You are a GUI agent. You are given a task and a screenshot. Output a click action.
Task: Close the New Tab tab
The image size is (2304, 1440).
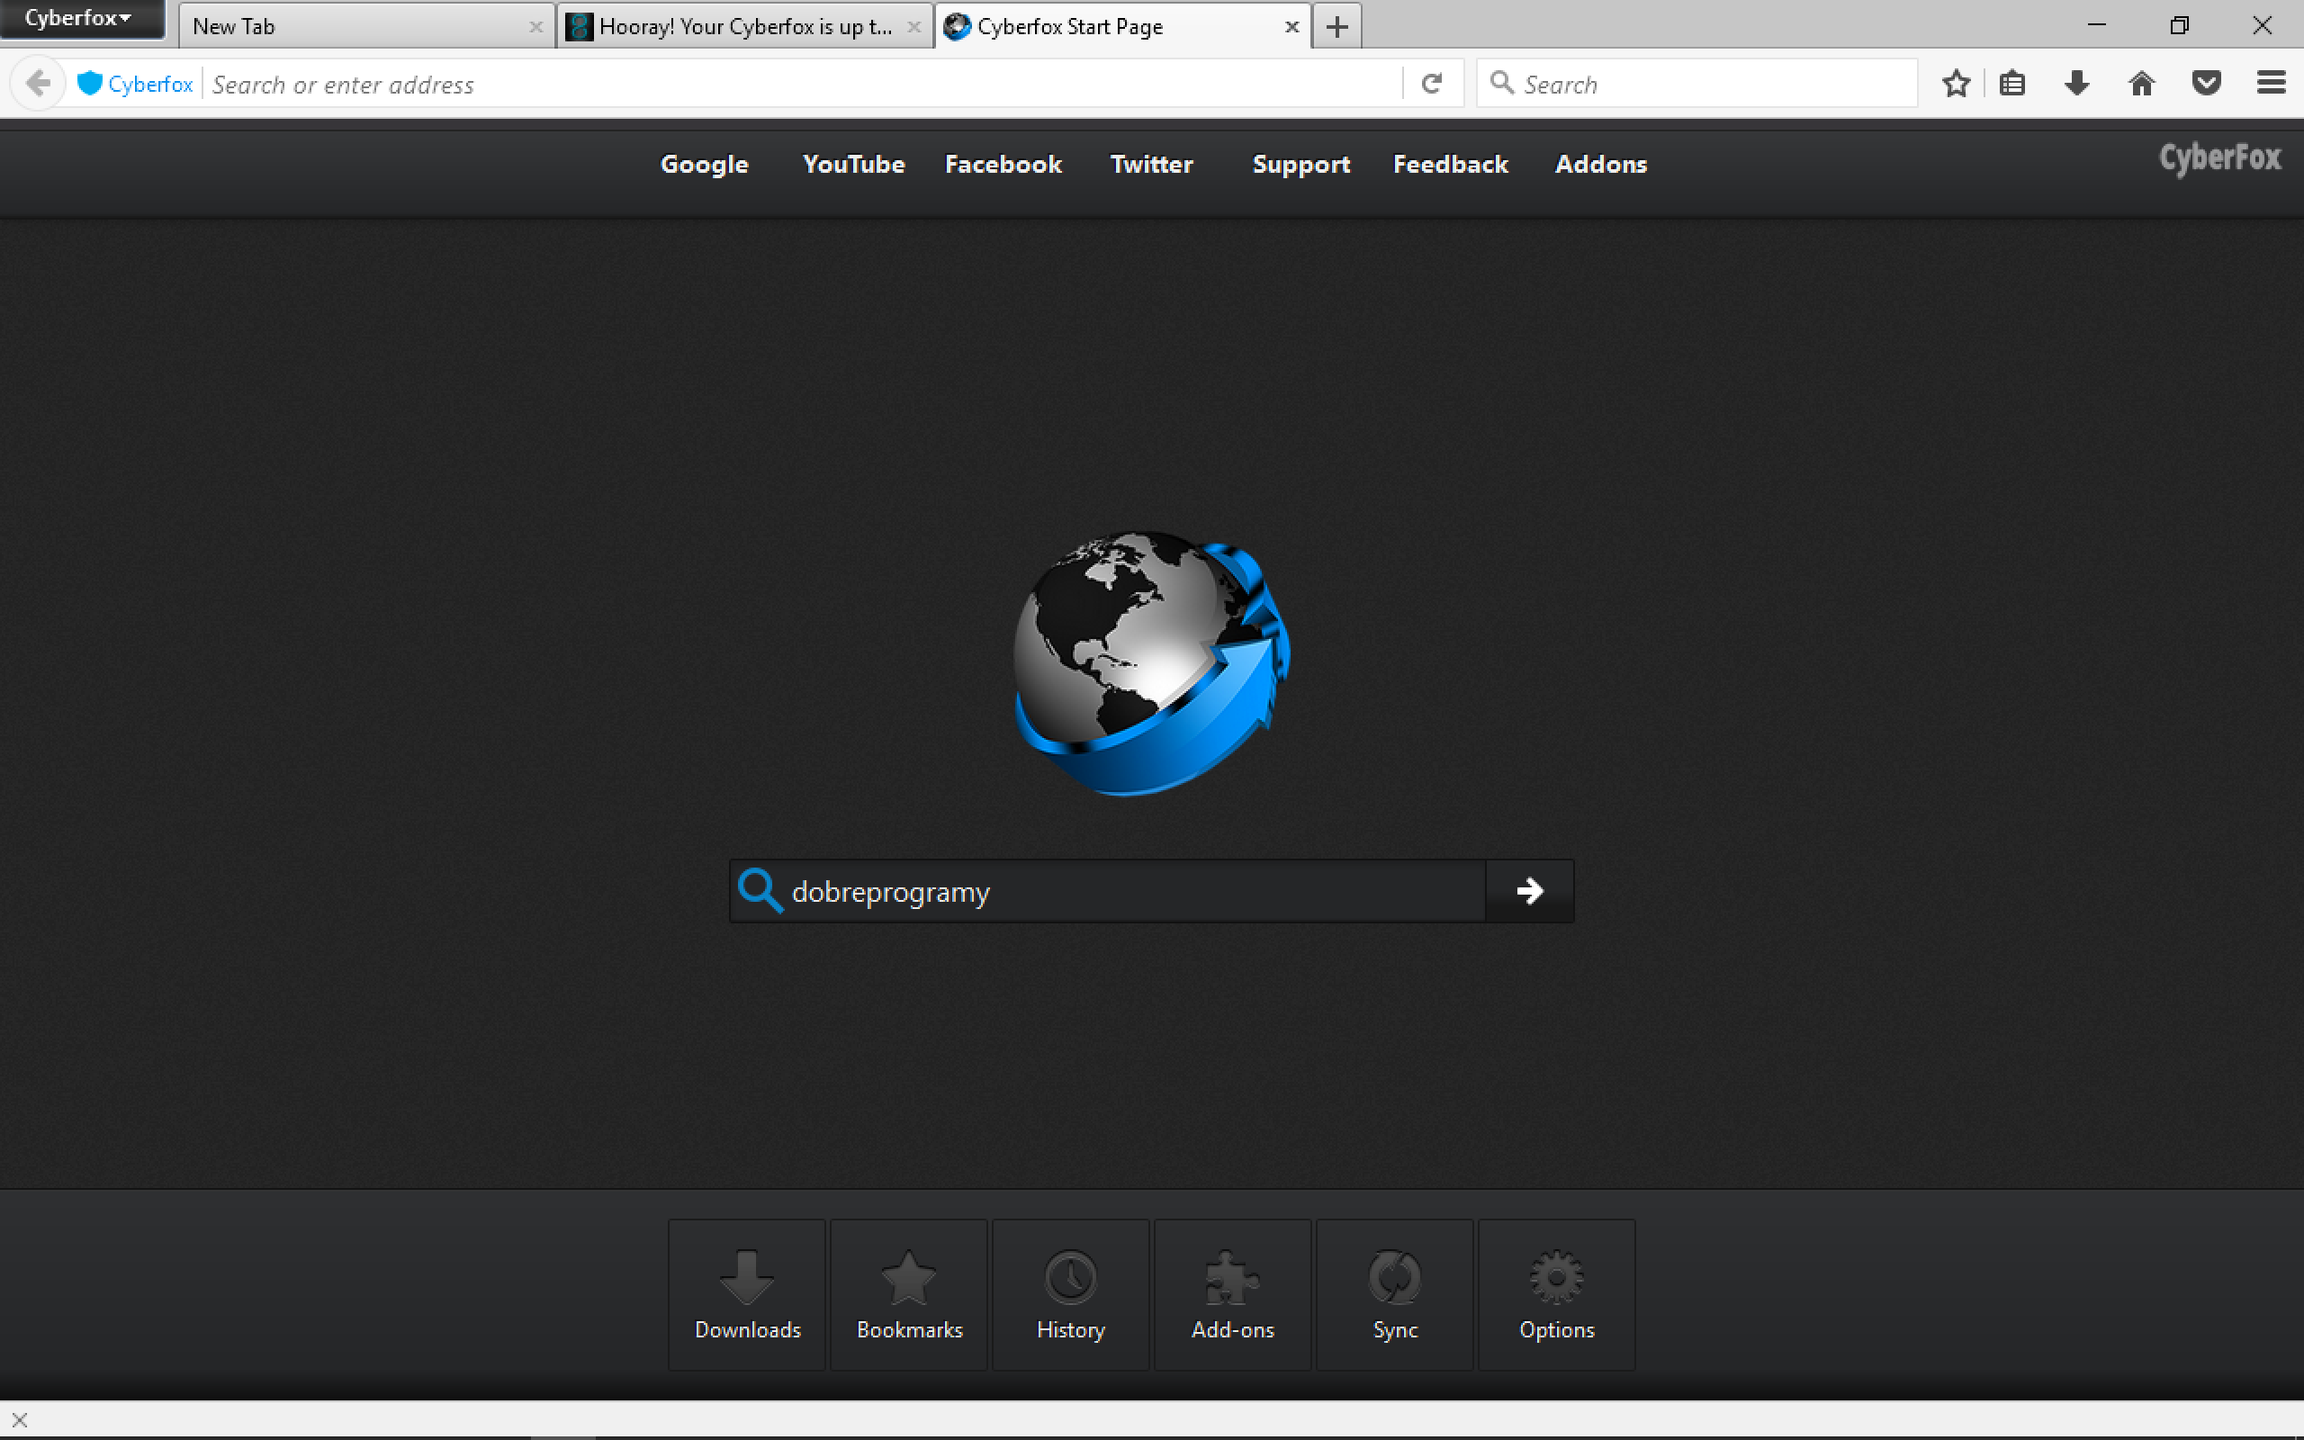point(535,27)
